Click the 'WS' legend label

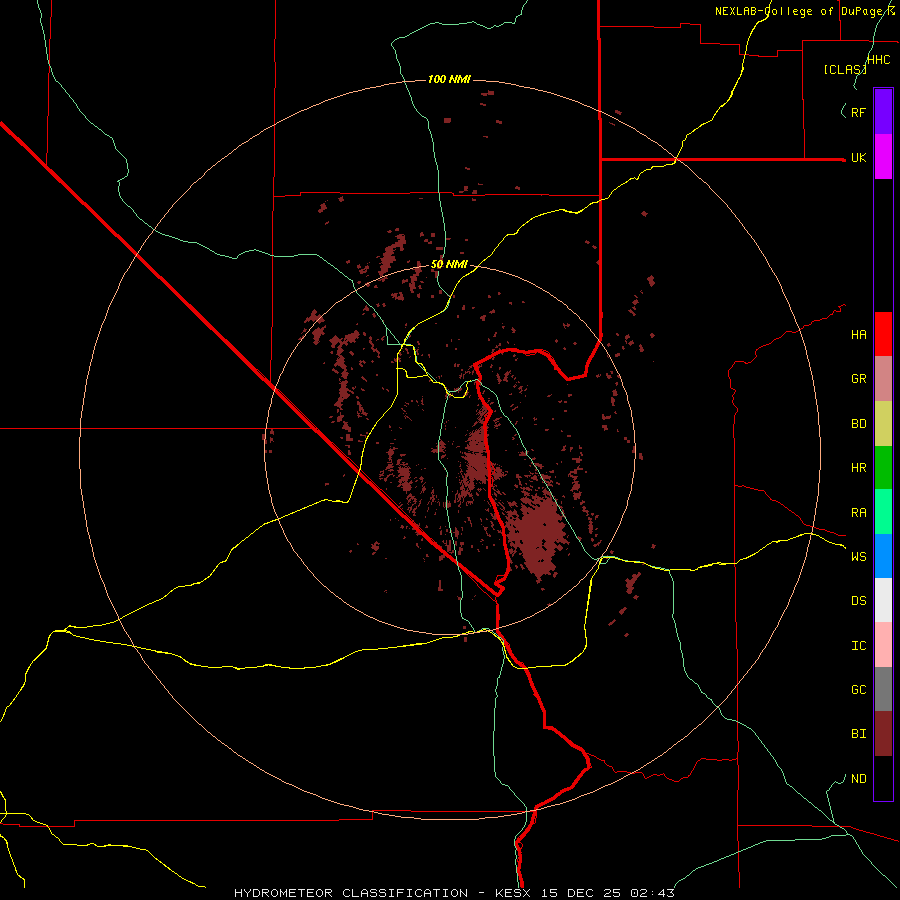859,557
